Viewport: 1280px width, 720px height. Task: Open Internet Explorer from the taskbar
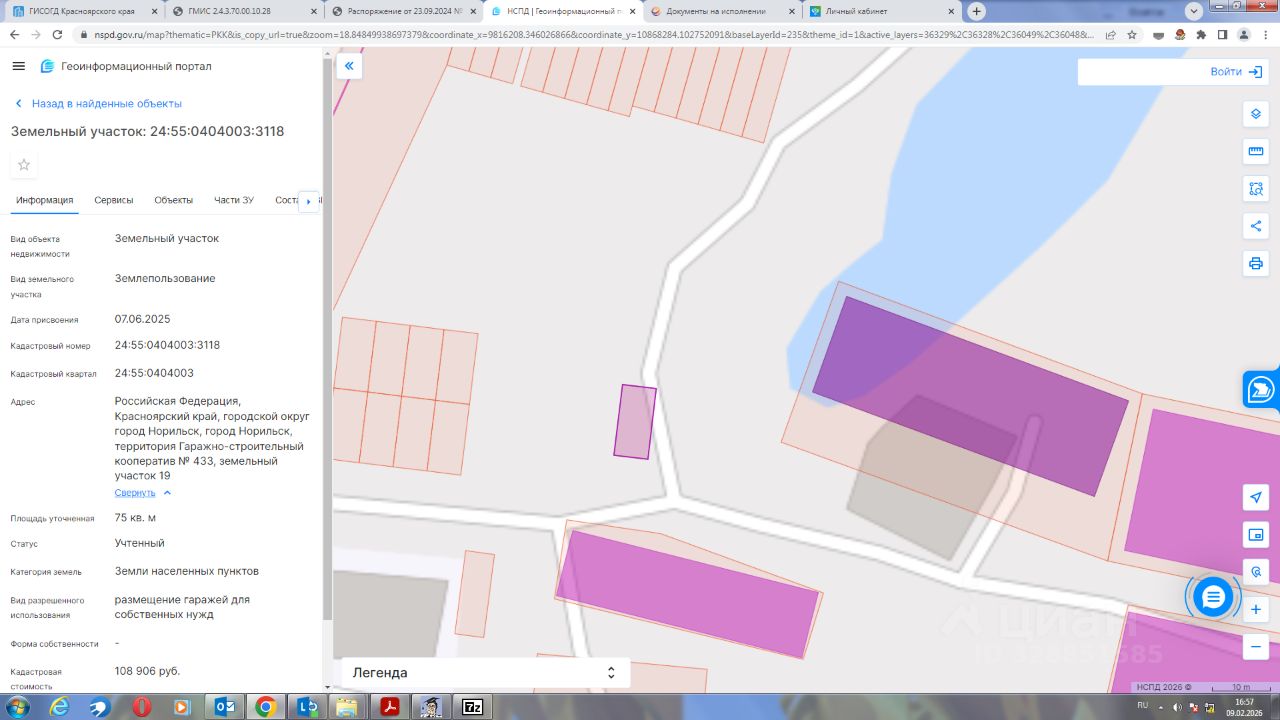(59, 707)
